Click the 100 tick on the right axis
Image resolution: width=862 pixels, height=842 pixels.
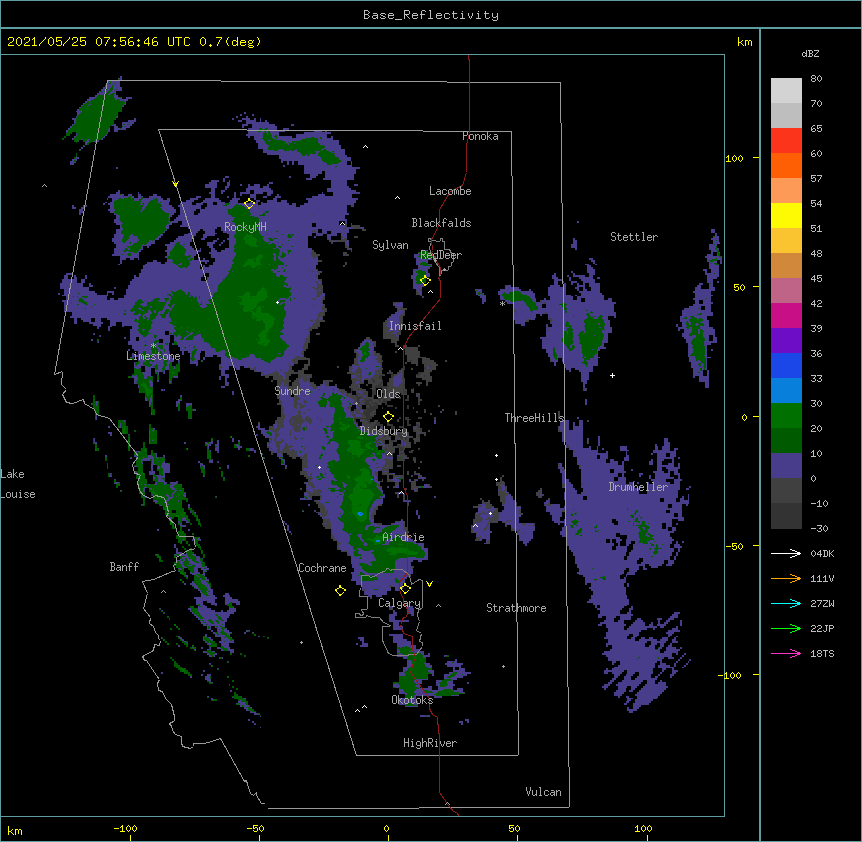(x=734, y=158)
